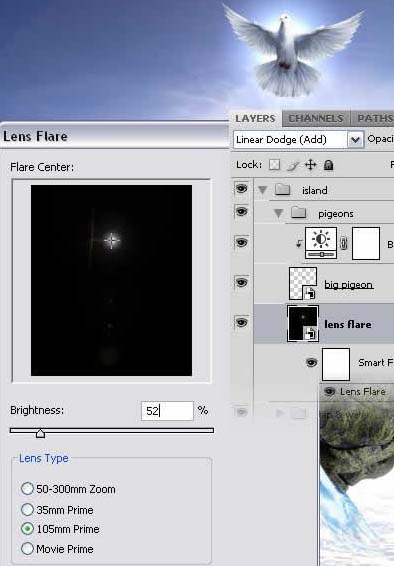
Task: Click the Linear Dodge (Add) blend mode field
Action: point(298,140)
